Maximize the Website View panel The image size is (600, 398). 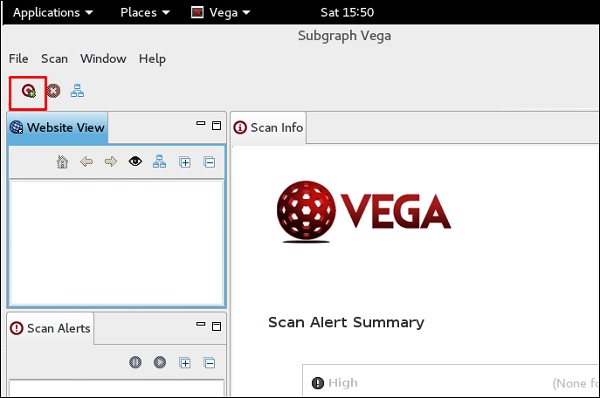pos(217,126)
